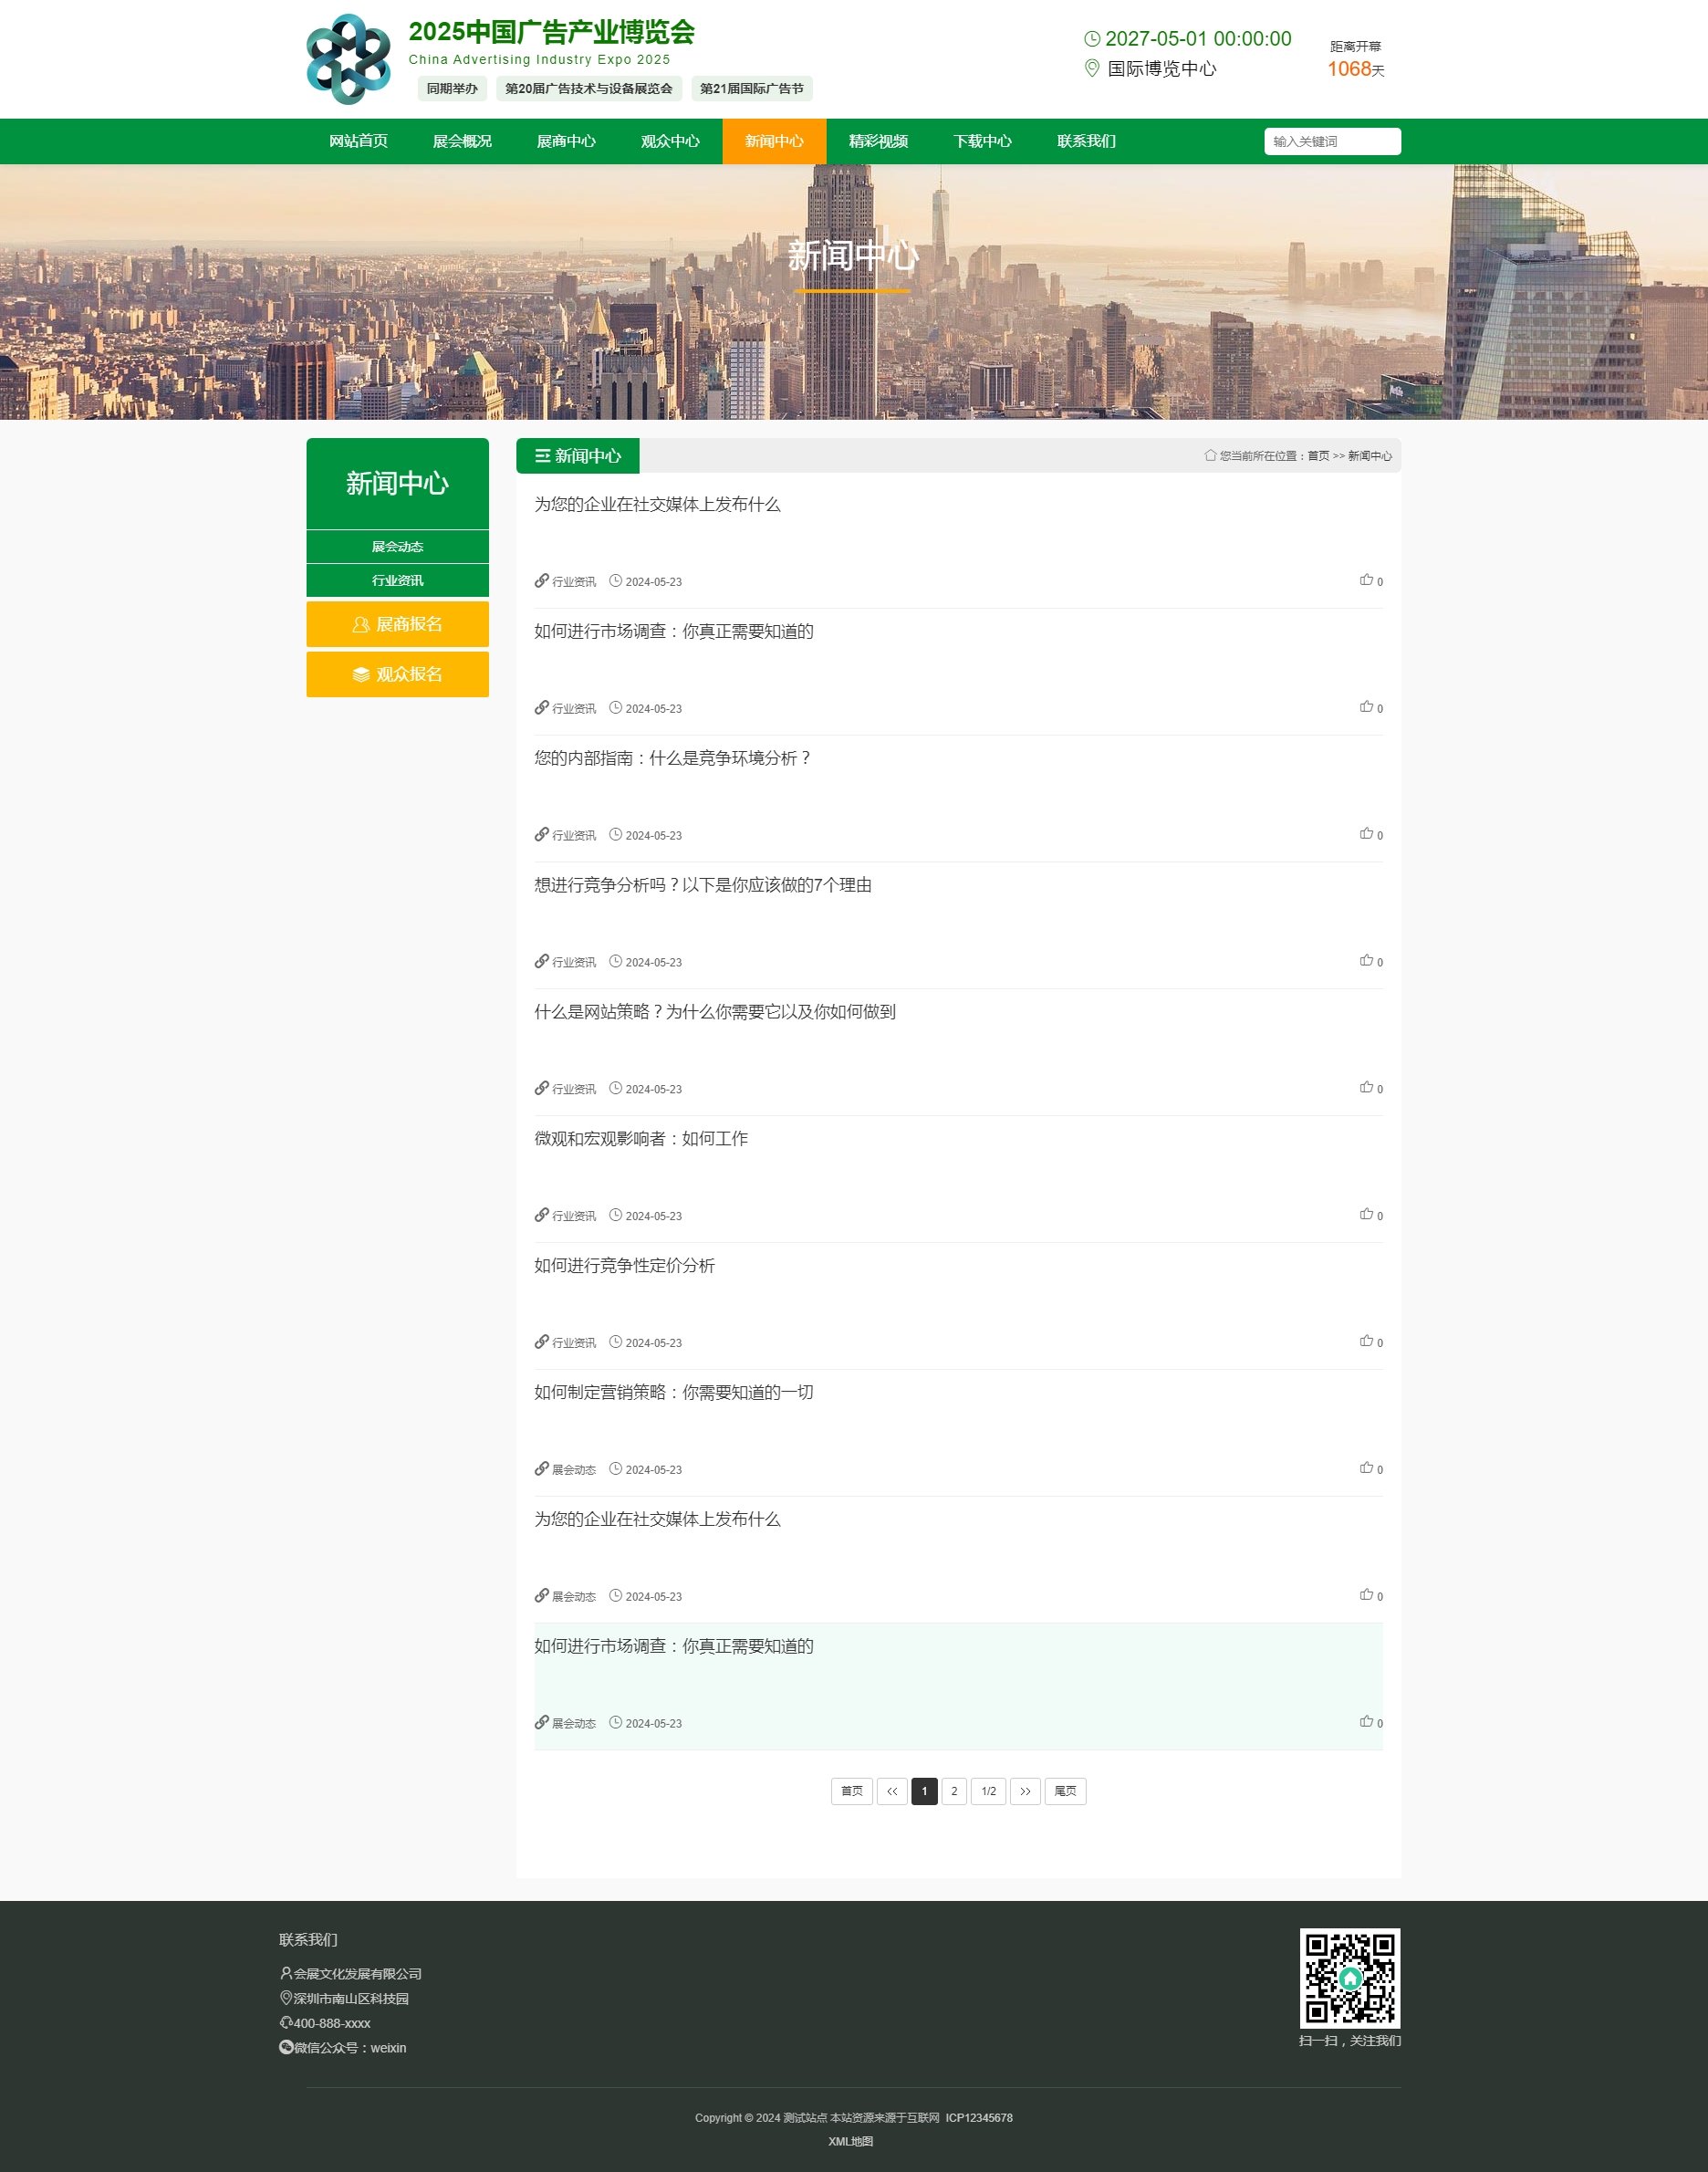
Task: Jump to last page via 尾页
Action: point(1064,1791)
